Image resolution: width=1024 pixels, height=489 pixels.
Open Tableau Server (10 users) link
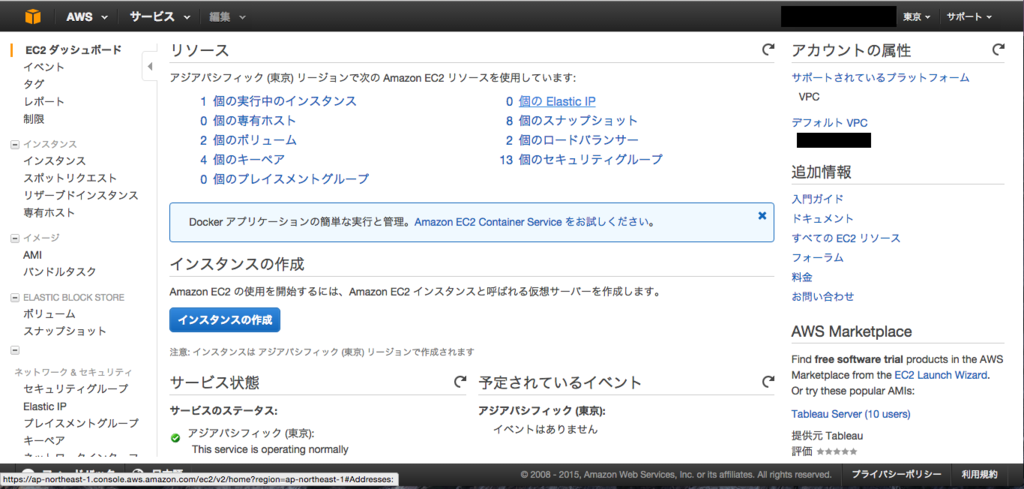point(850,414)
